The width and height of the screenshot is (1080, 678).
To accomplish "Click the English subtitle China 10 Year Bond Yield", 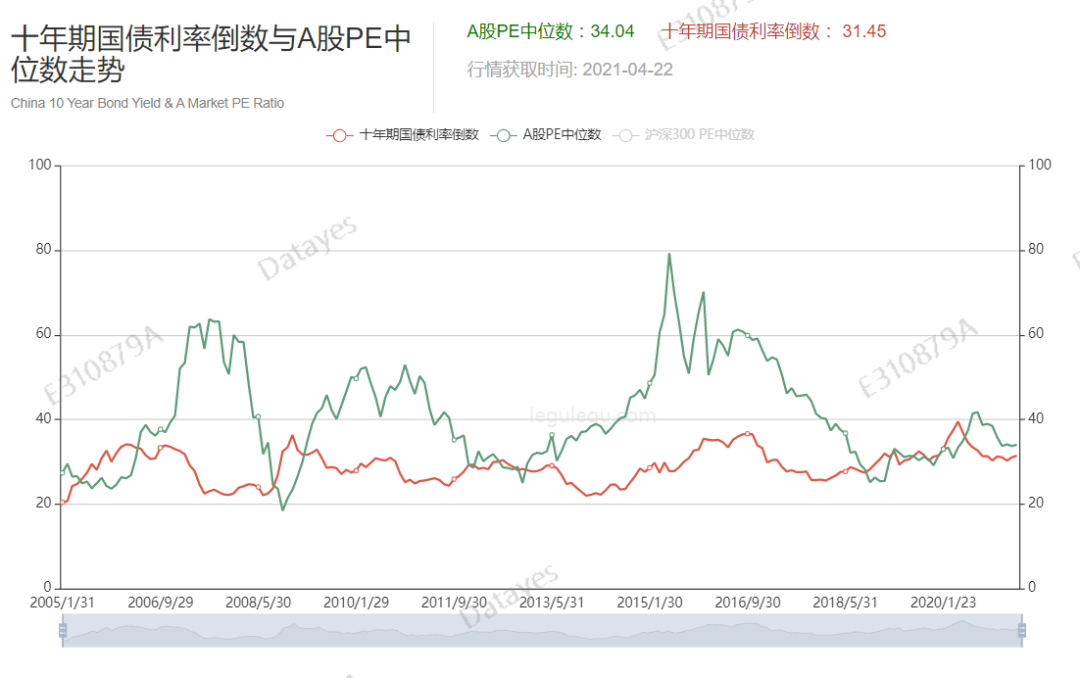I will tap(148, 103).
